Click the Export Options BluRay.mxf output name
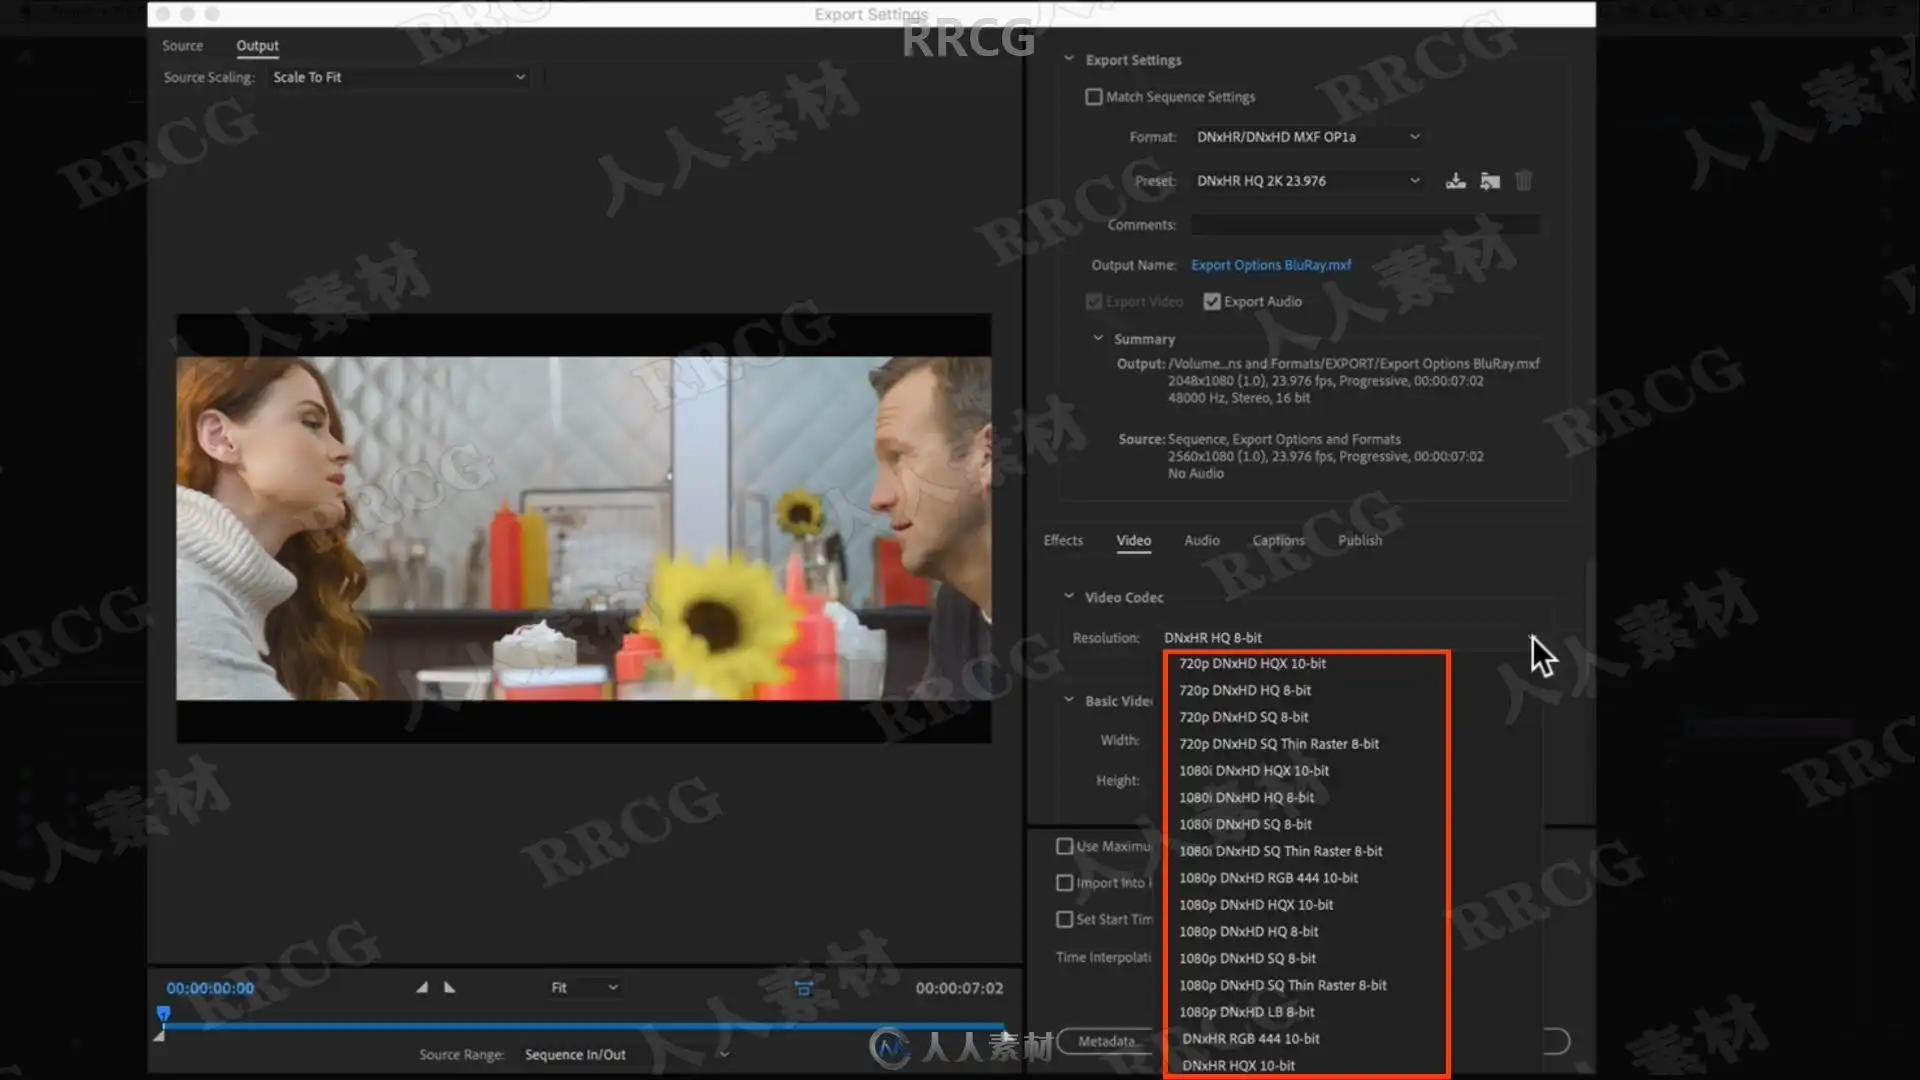Image resolution: width=1920 pixels, height=1080 pixels. (1270, 265)
